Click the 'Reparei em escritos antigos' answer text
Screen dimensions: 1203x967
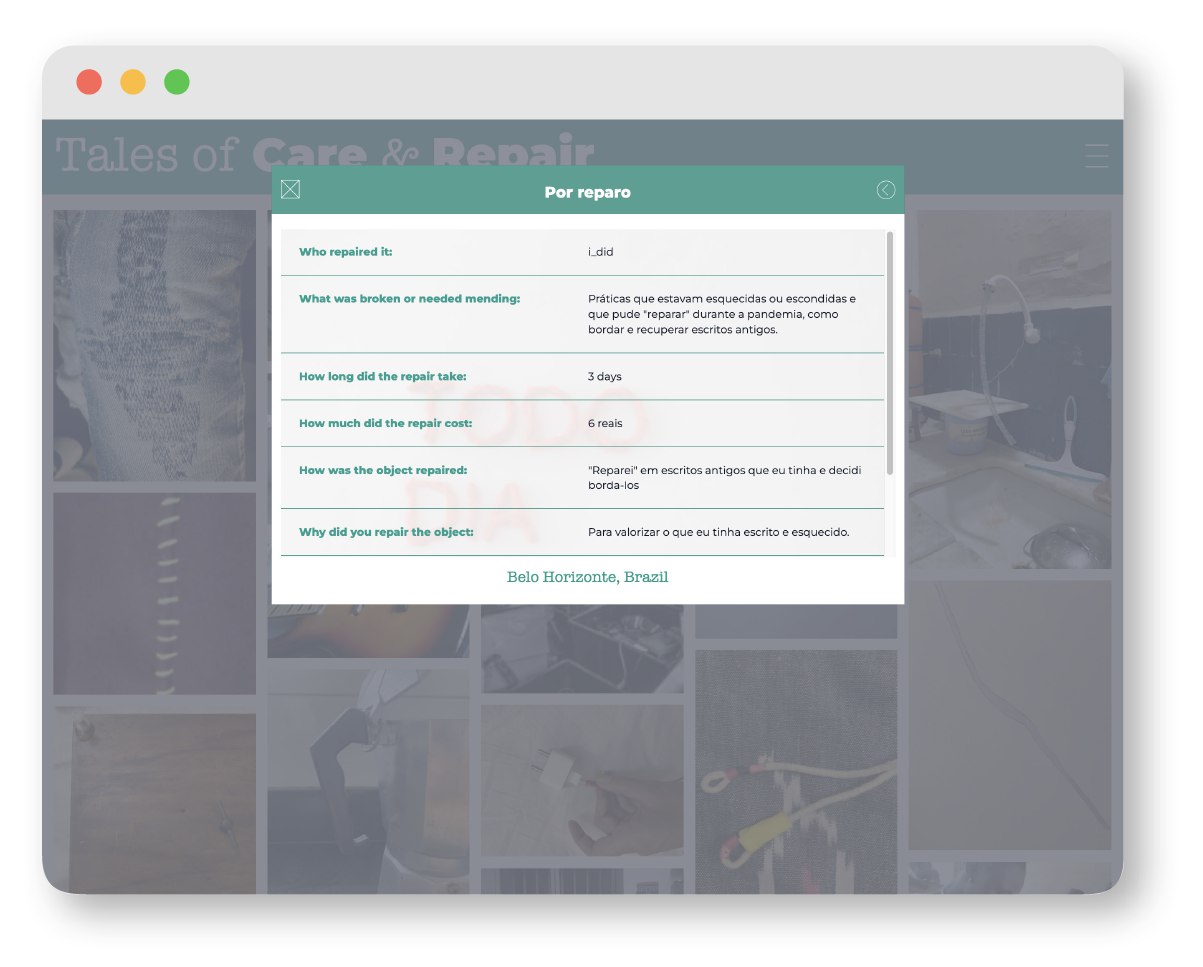point(725,477)
